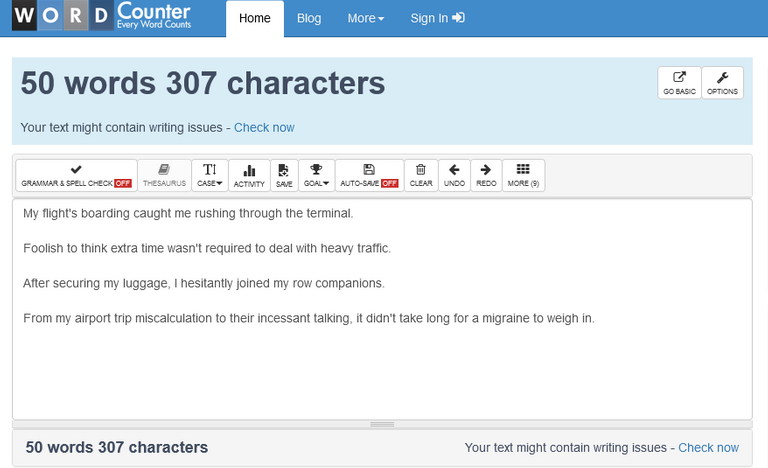This screenshot has height=468, width=768.
Task: Expand the Goal trophy dropdown
Action: (316, 175)
